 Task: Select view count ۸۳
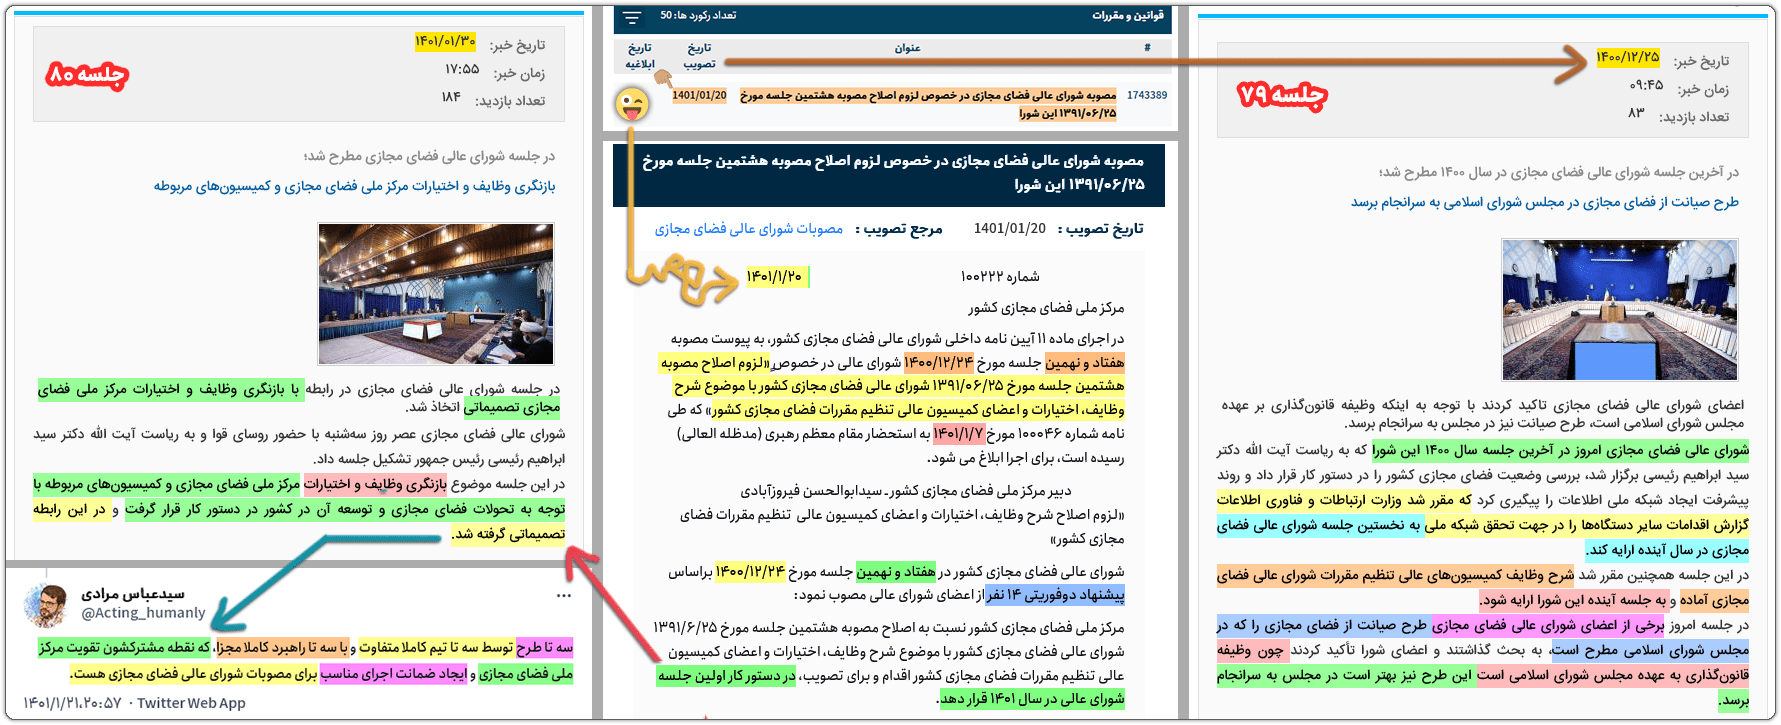point(1636,113)
